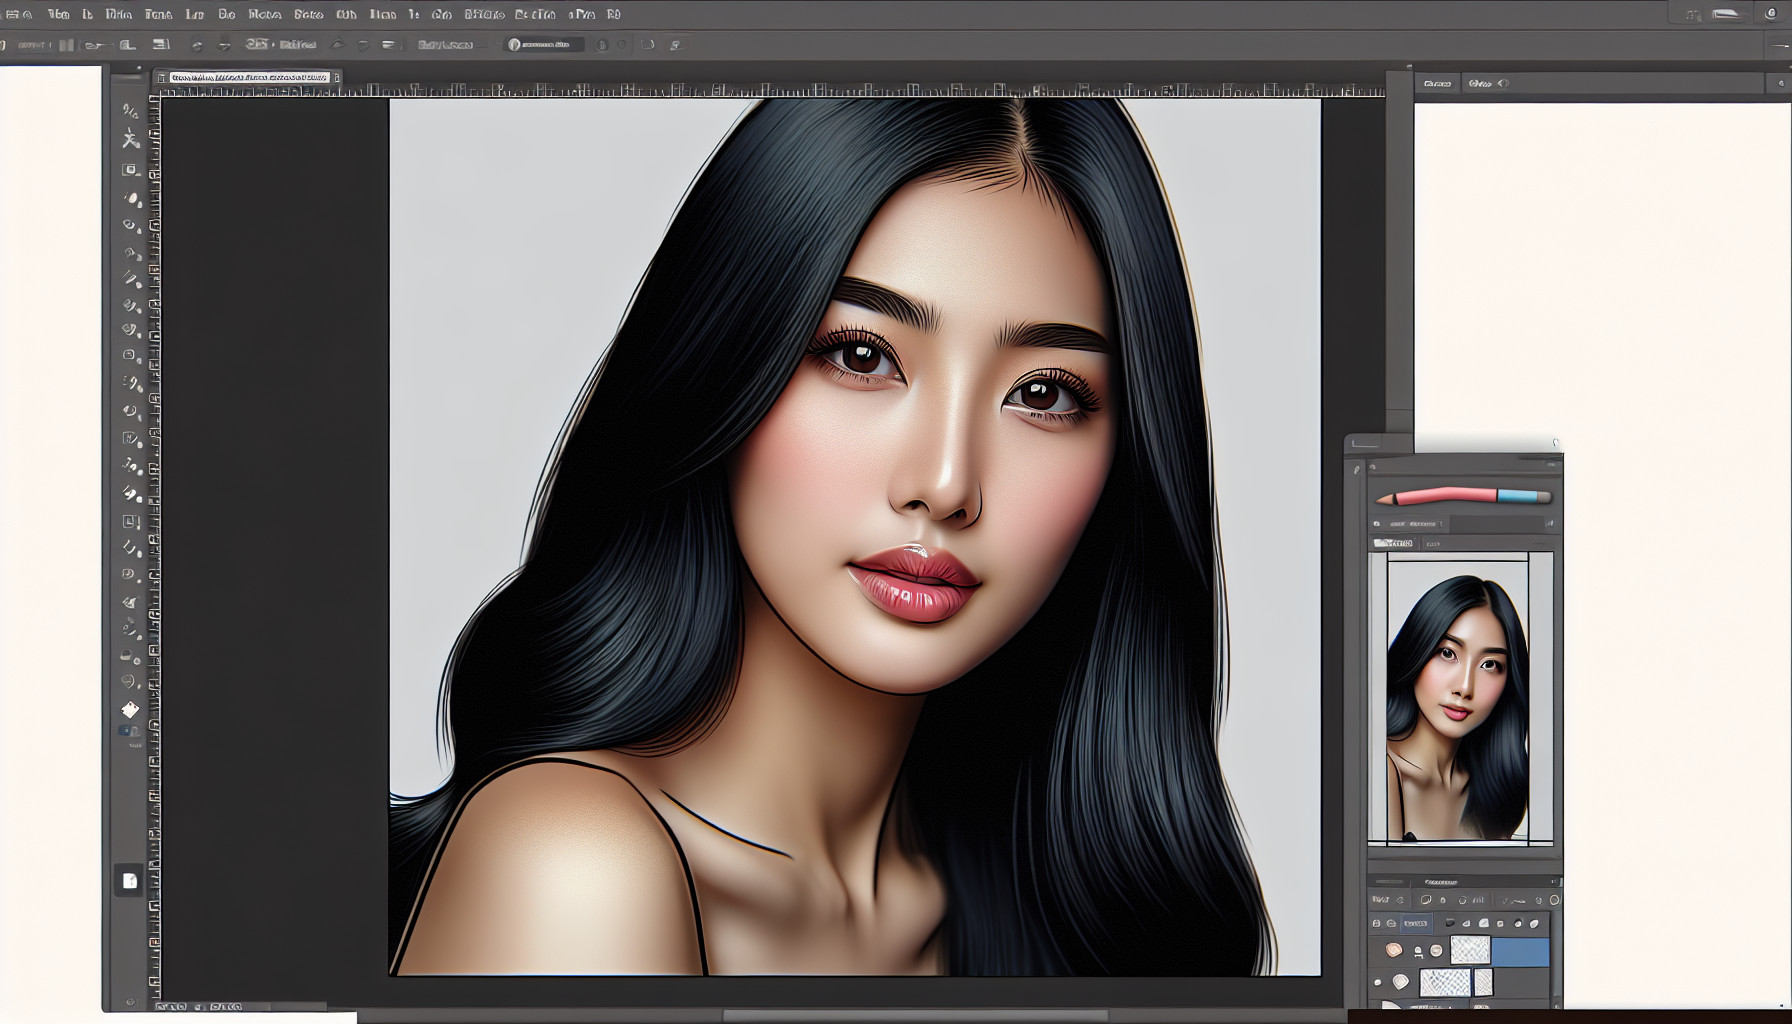Click the white page icon in the left toolbar
Image resolution: width=1792 pixels, height=1024 pixels.
[129, 880]
